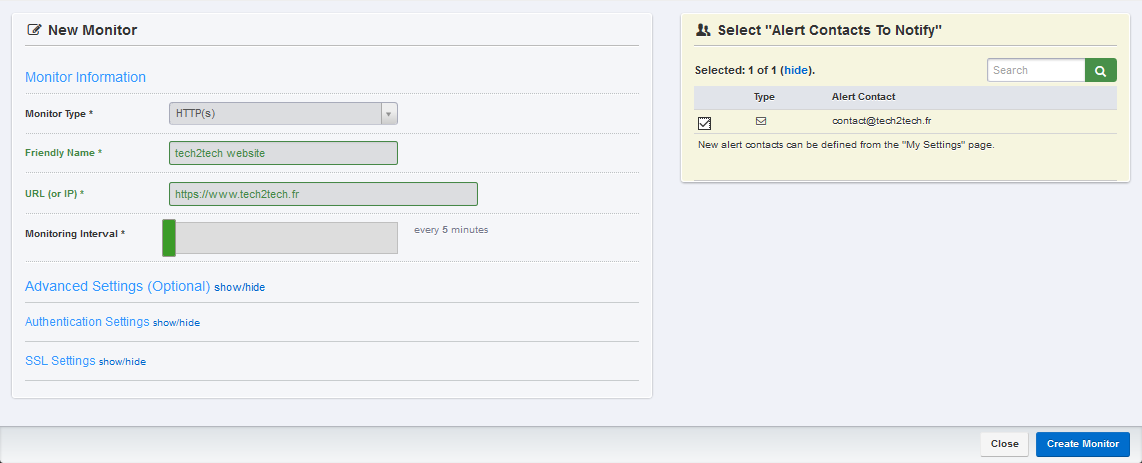Viewport: 1142px width, 463px height.
Task: Click the New Monitor edit icon
Action: coord(34,31)
